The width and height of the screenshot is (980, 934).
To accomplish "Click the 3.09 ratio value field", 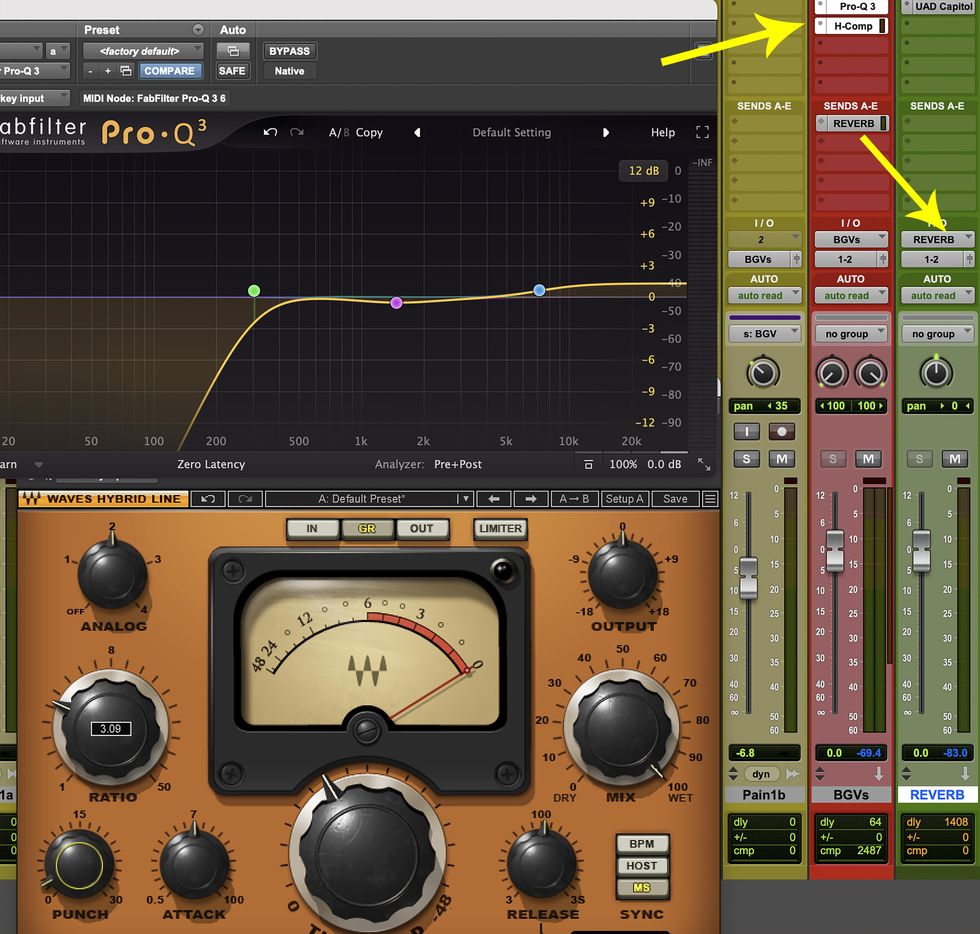I will click(111, 728).
